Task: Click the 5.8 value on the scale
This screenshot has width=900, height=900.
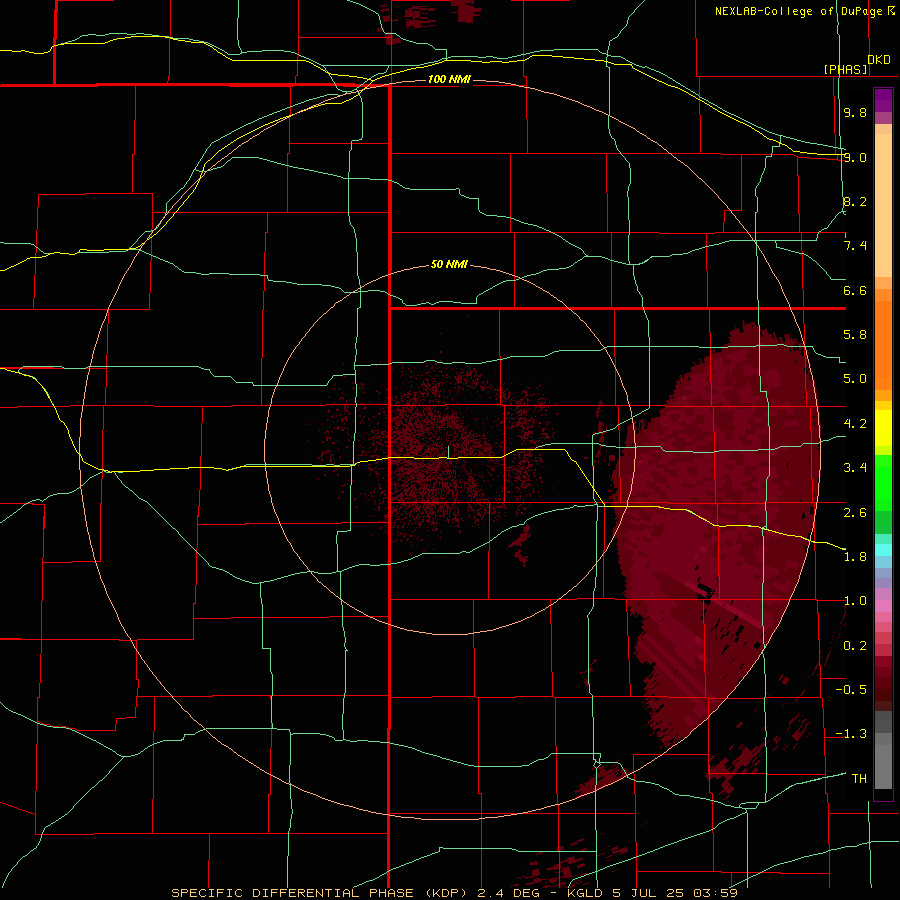Action: [855, 335]
